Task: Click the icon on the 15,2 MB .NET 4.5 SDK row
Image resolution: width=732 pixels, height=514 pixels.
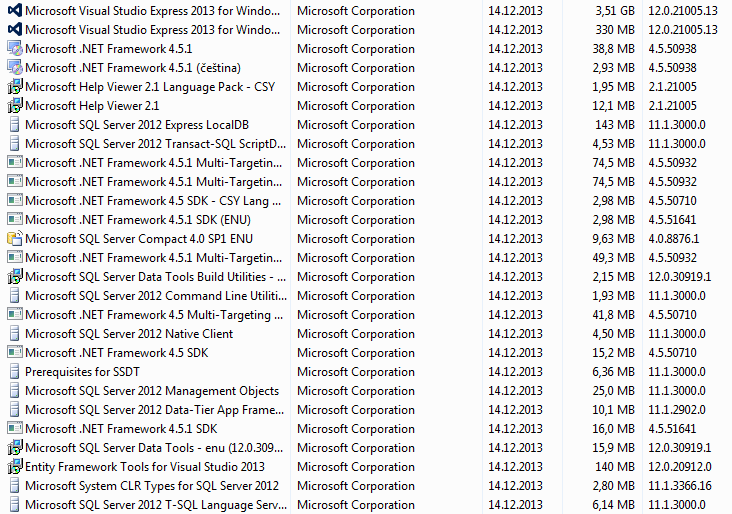Action: (14, 352)
